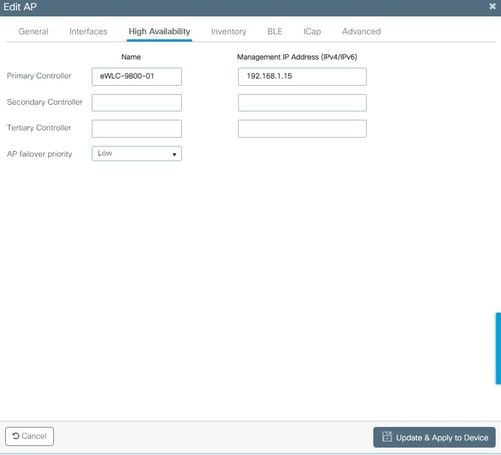Click the save icon on Update button

pyautogui.click(x=387, y=437)
